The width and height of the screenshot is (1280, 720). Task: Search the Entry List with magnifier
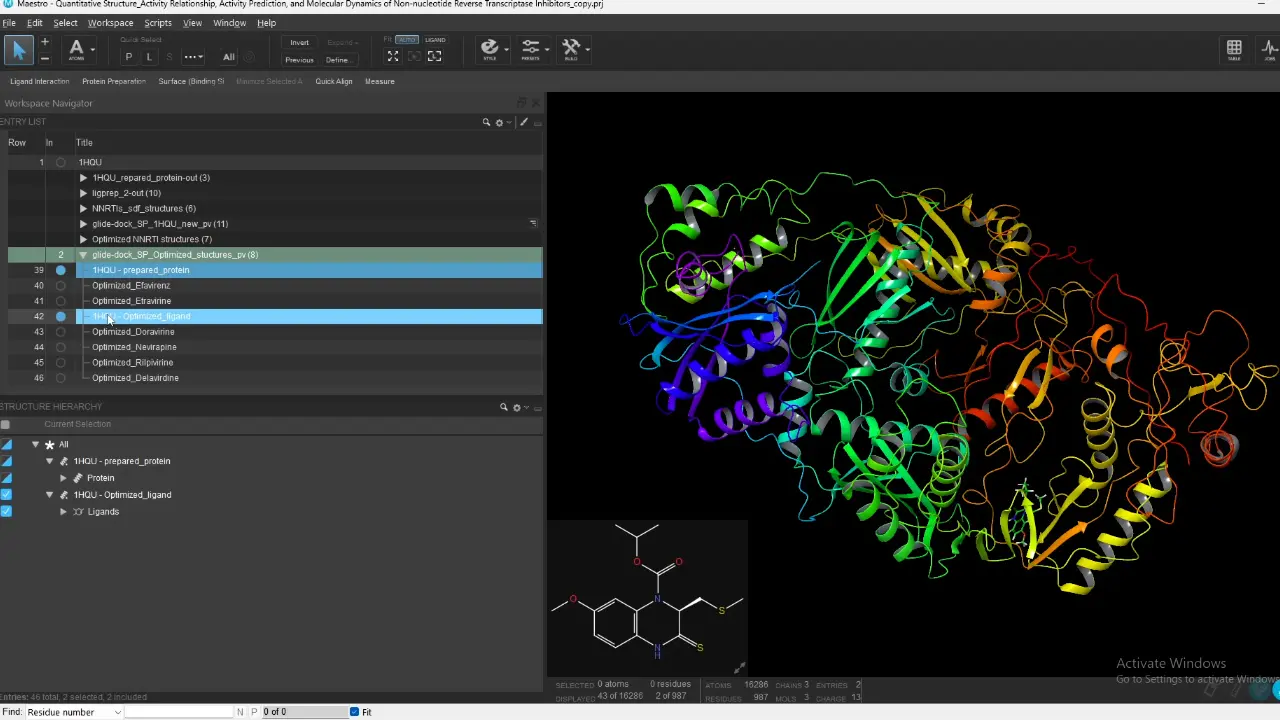486,123
